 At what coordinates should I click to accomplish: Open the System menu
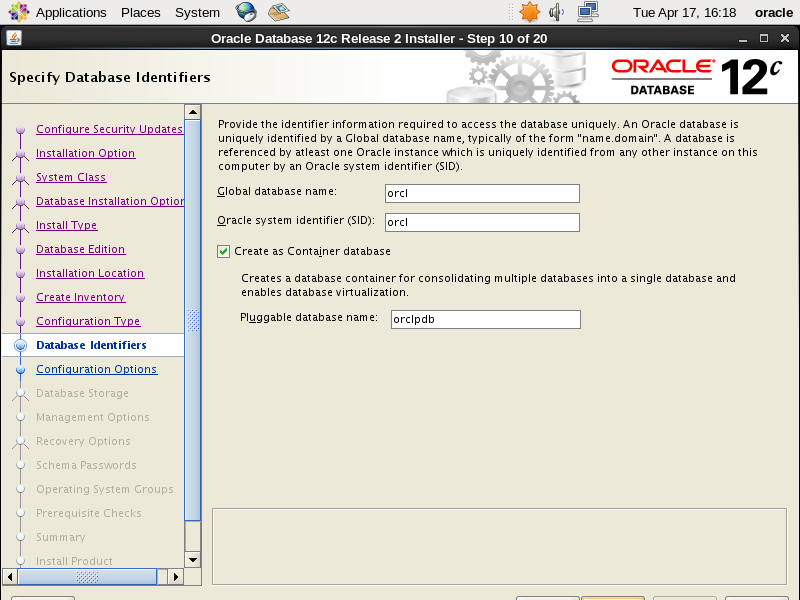(x=197, y=12)
